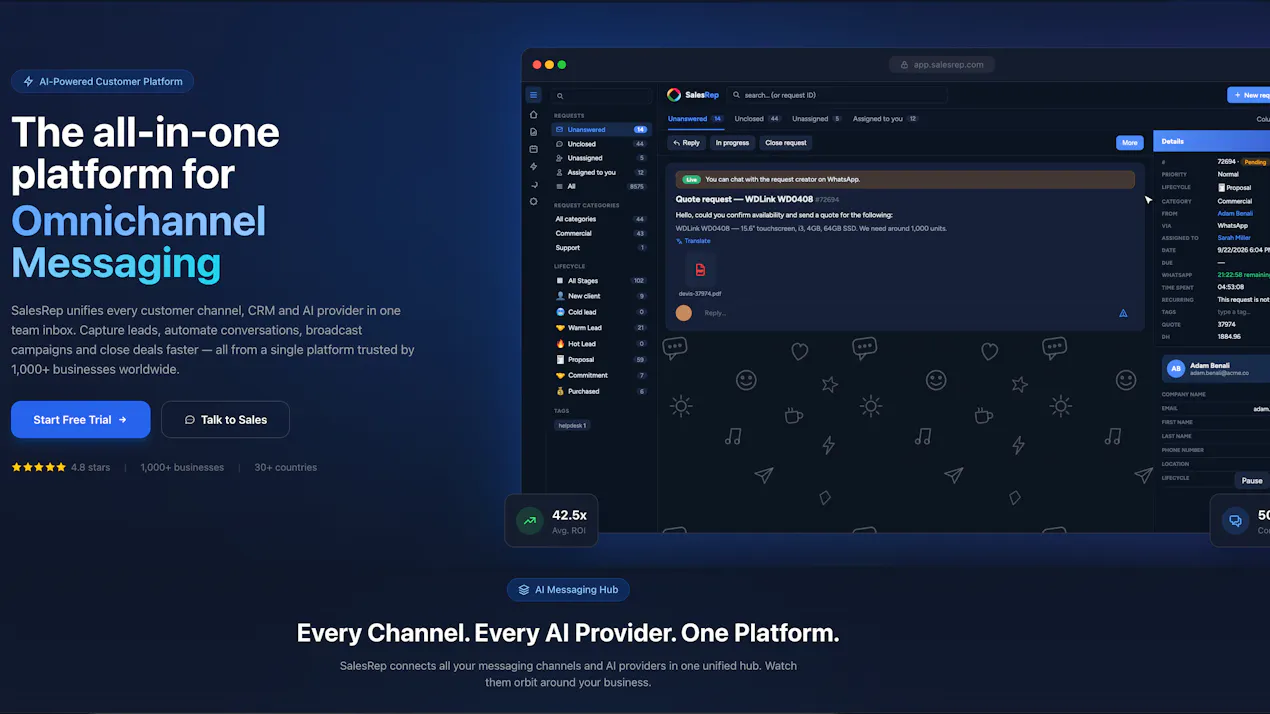Click the New request button
This screenshot has width=1270, height=714.
pos(1248,95)
